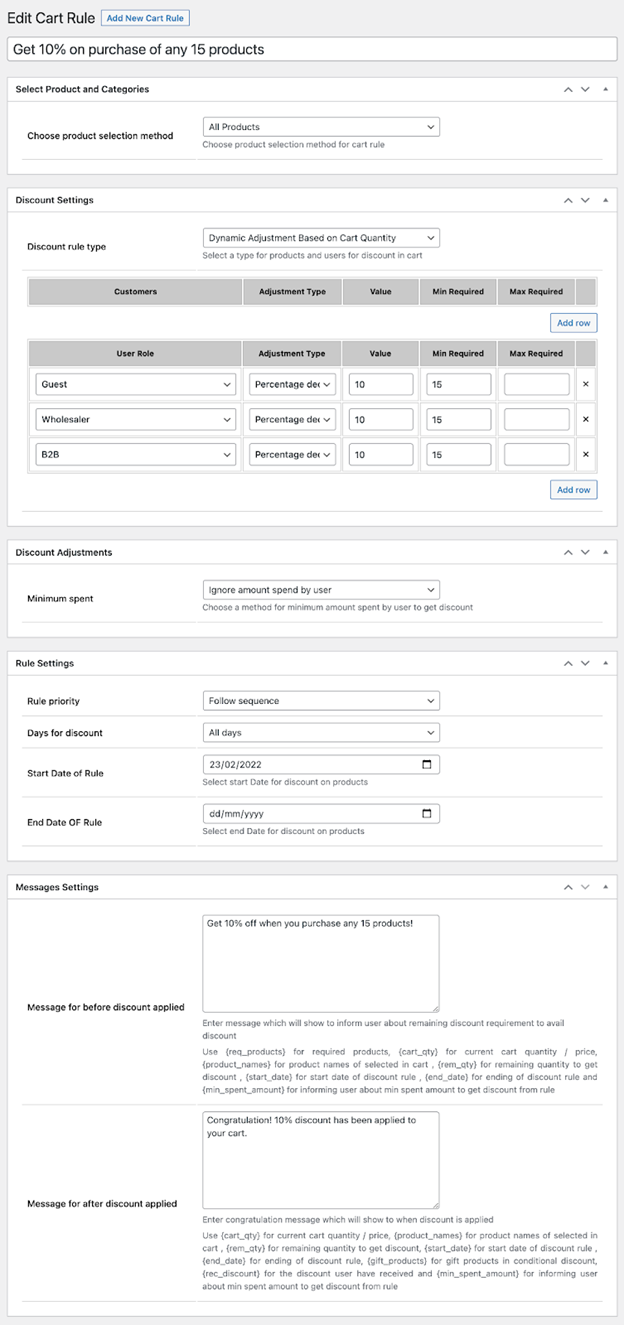Collapse the Messages Settings panel

(x=607, y=886)
